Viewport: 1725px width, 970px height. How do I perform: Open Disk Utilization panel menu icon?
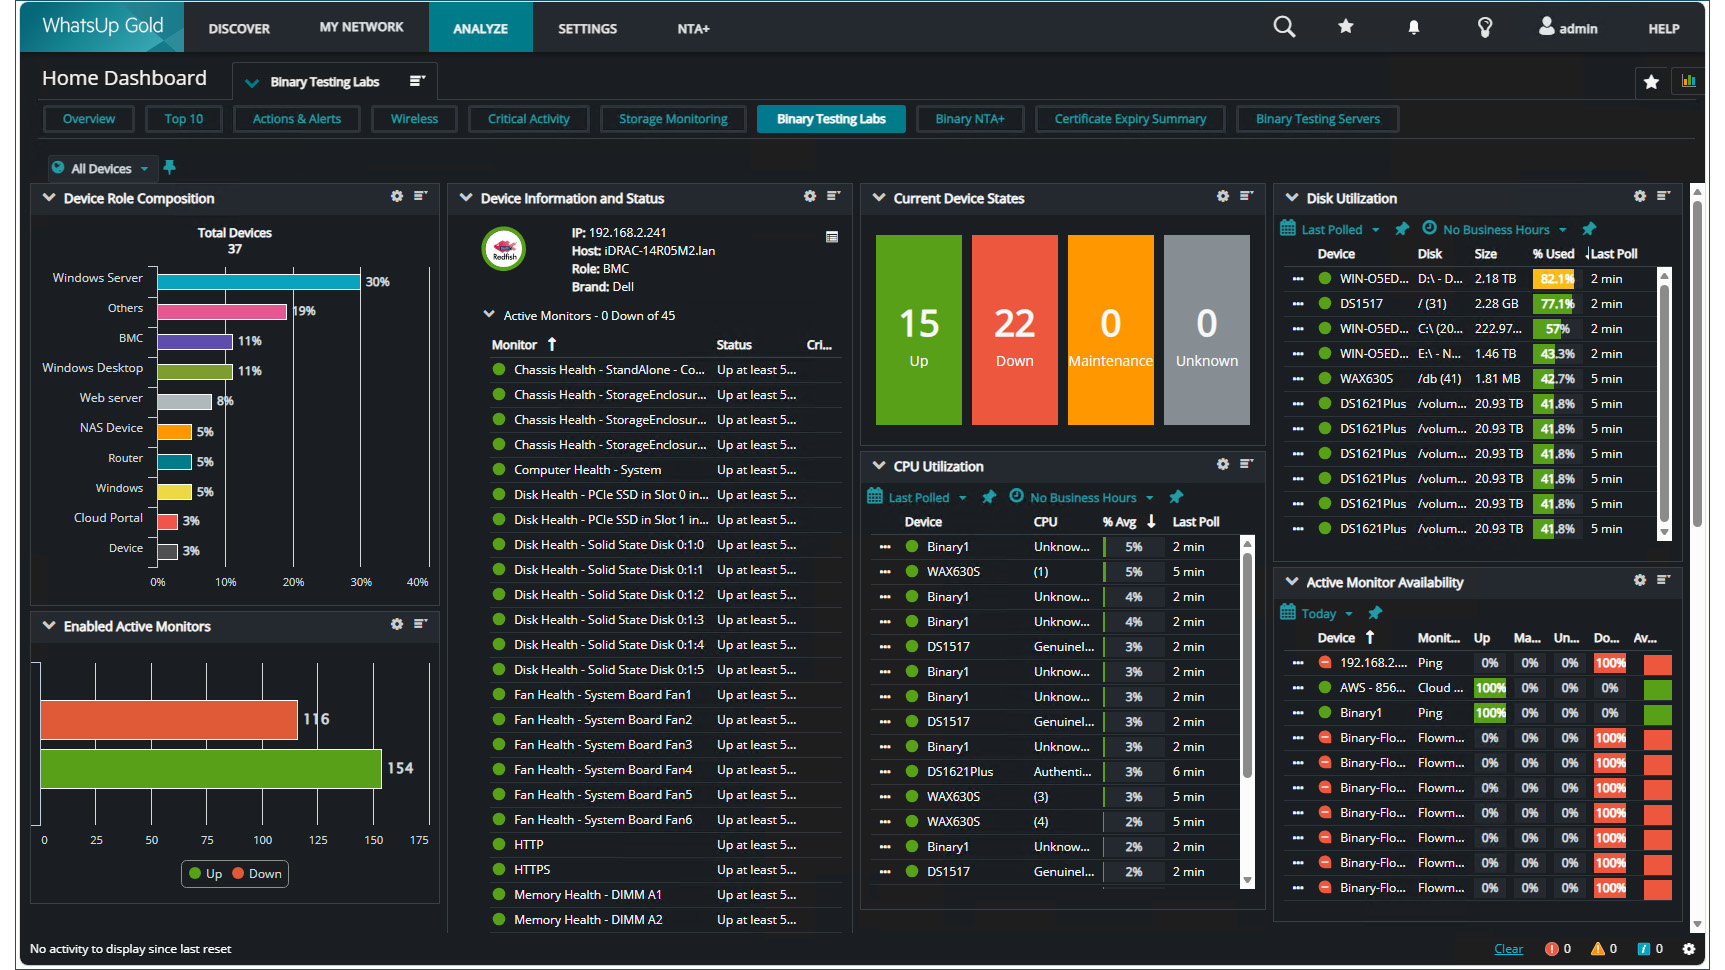click(x=1663, y=197)
